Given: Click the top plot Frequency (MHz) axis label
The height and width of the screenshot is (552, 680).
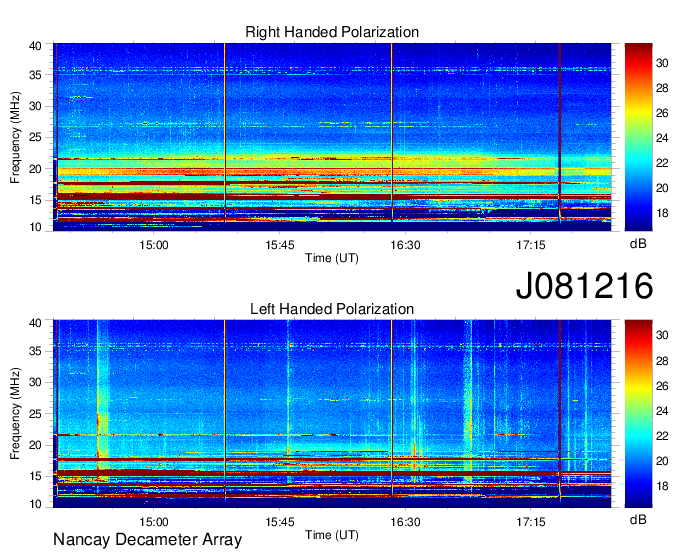Looking at the screenshot, I should tap(15, 137).
